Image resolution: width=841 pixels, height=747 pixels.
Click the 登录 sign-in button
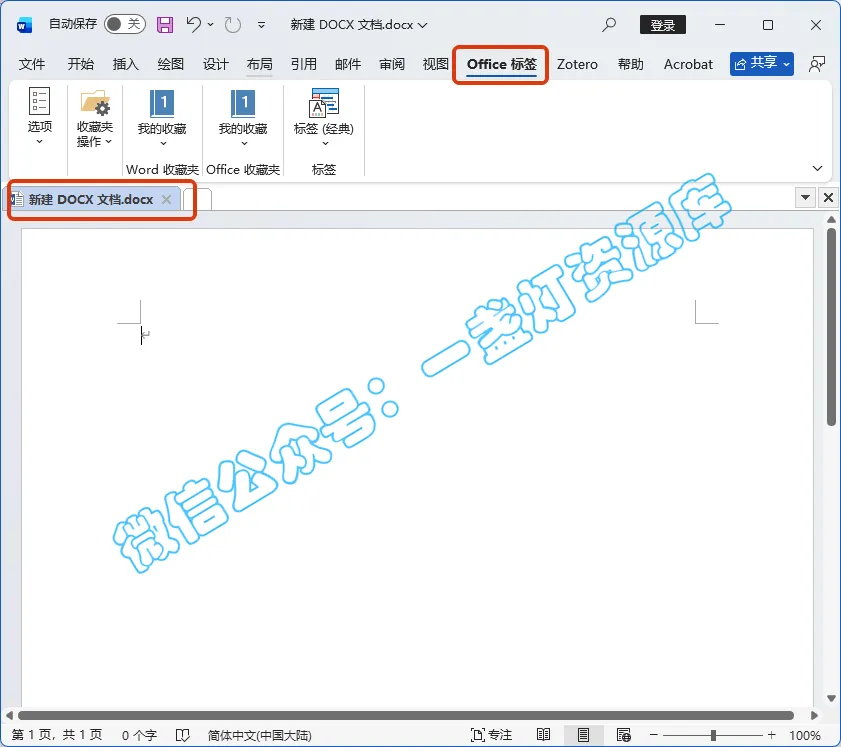coord(662,25)
